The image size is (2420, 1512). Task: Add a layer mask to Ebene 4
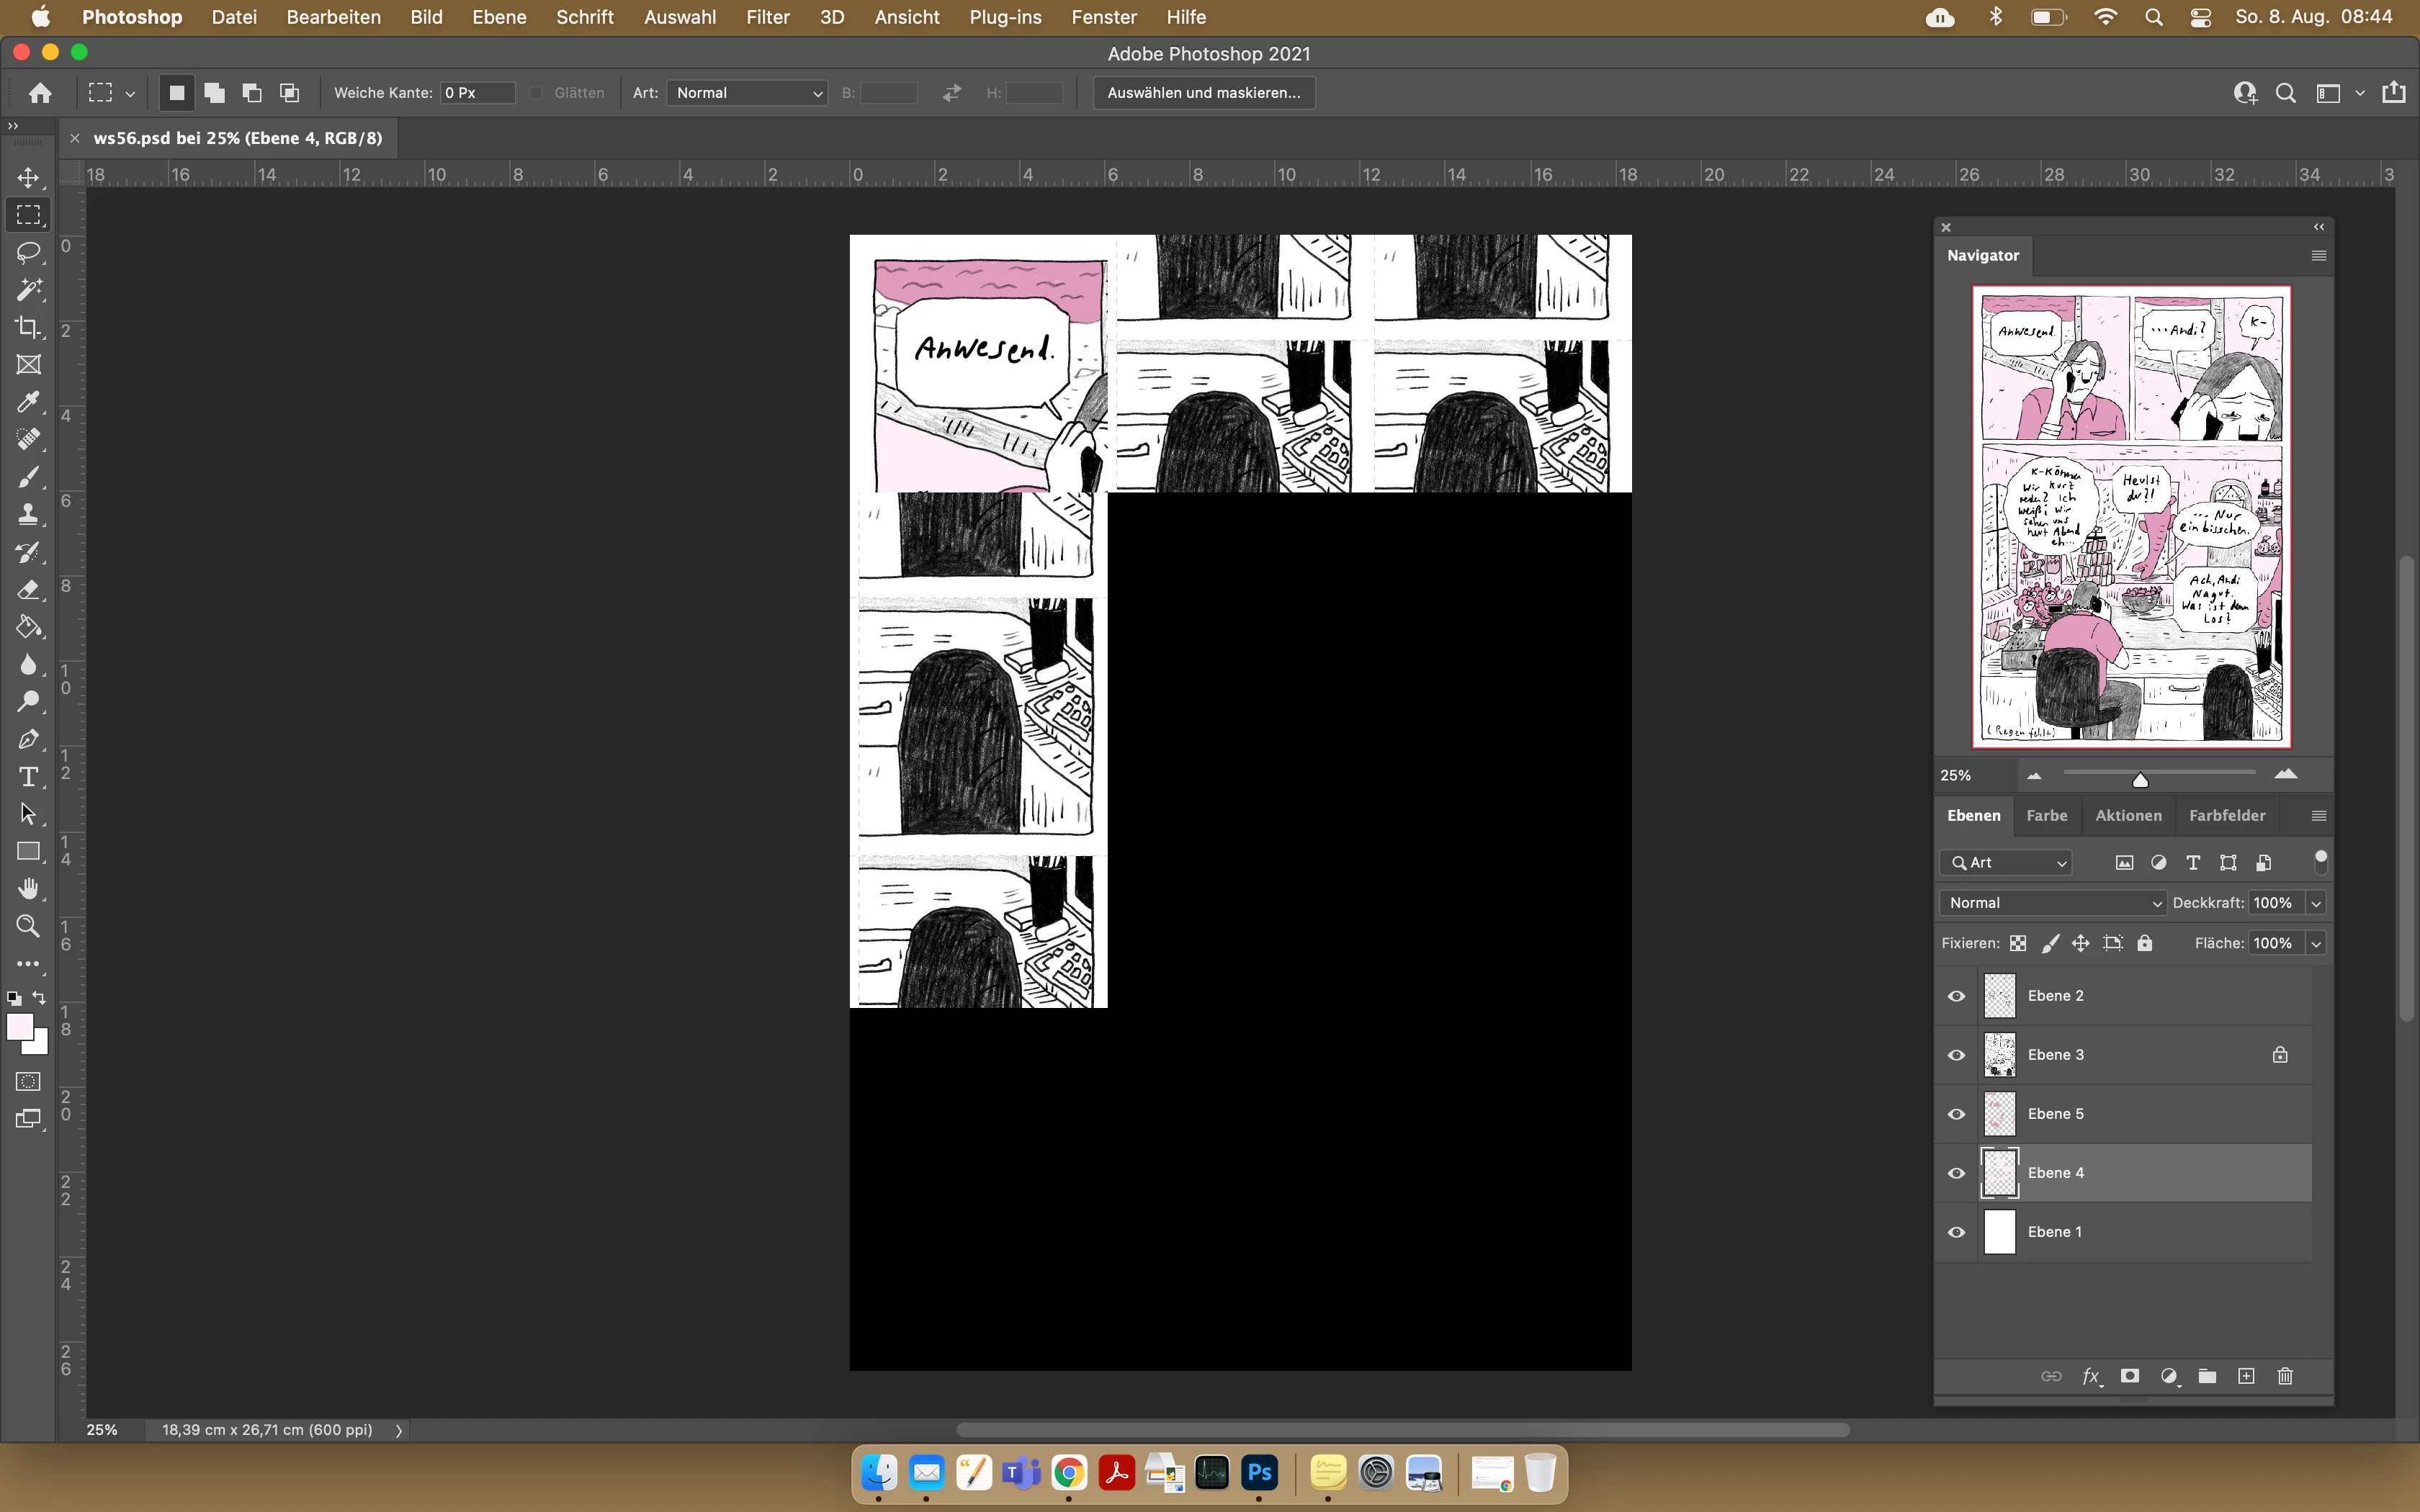pyautogui.click(x=2130, y=1376)
